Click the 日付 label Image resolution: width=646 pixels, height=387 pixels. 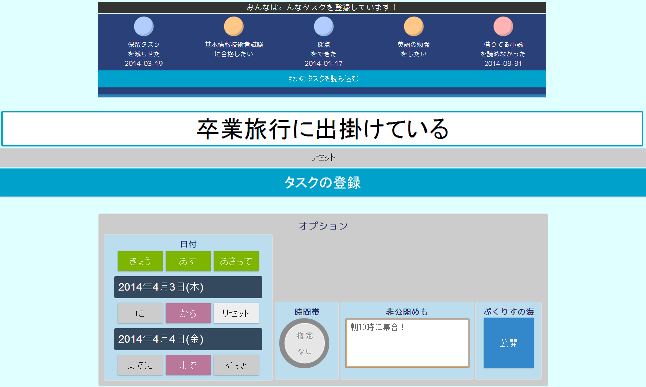click(188, 244)
